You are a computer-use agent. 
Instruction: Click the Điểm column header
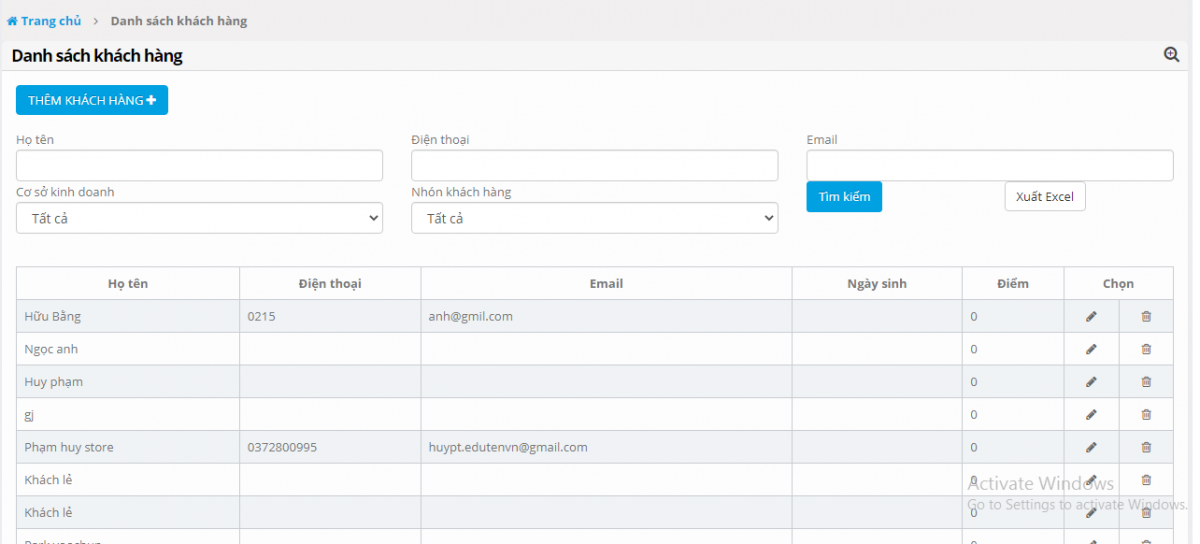pyautogui.click(x=1012, y=284)
